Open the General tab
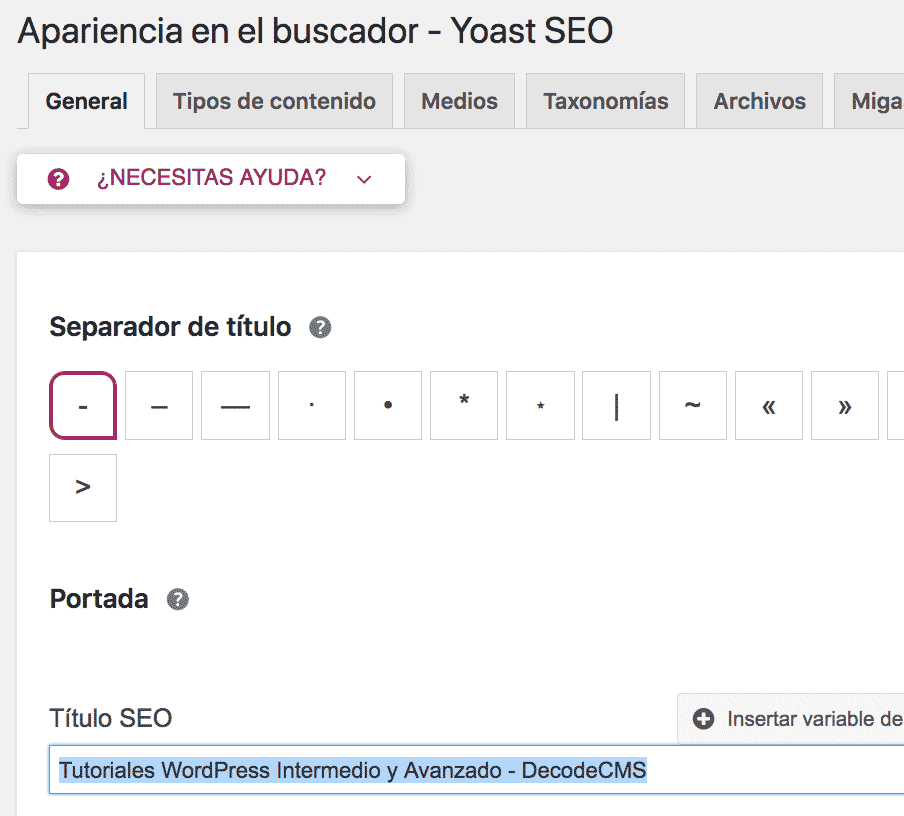 [x=86, y=101]
